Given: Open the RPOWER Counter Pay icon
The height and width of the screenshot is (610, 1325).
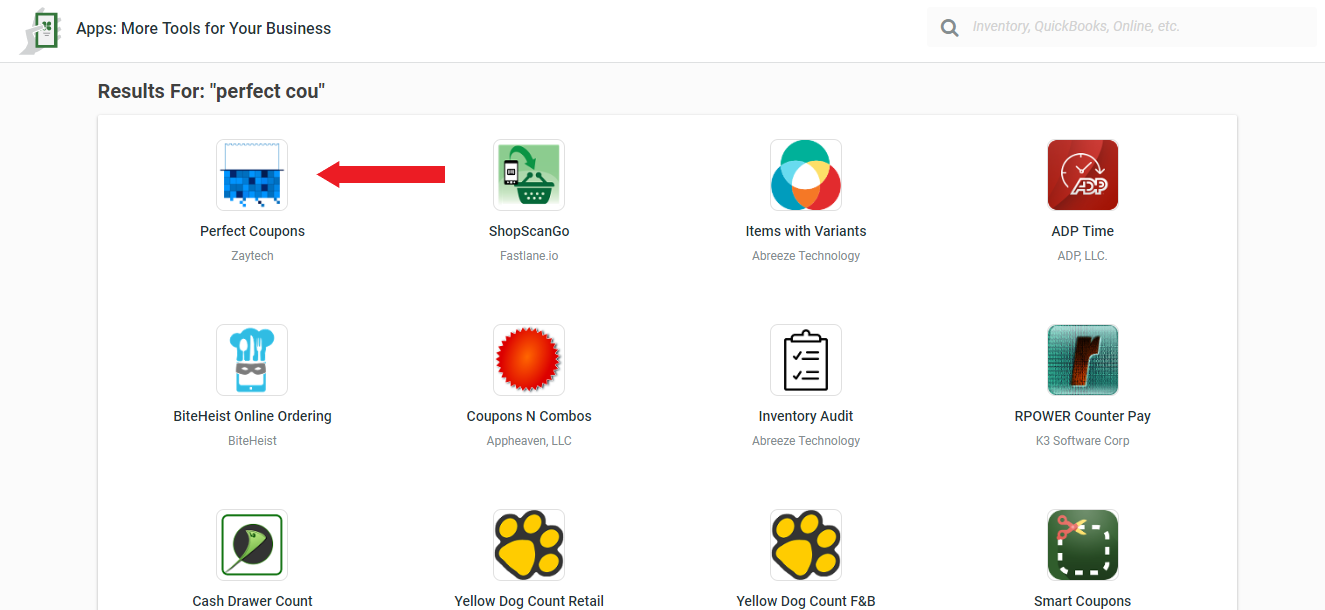Looking at the screenshot, I should [x=1083, y=360].
